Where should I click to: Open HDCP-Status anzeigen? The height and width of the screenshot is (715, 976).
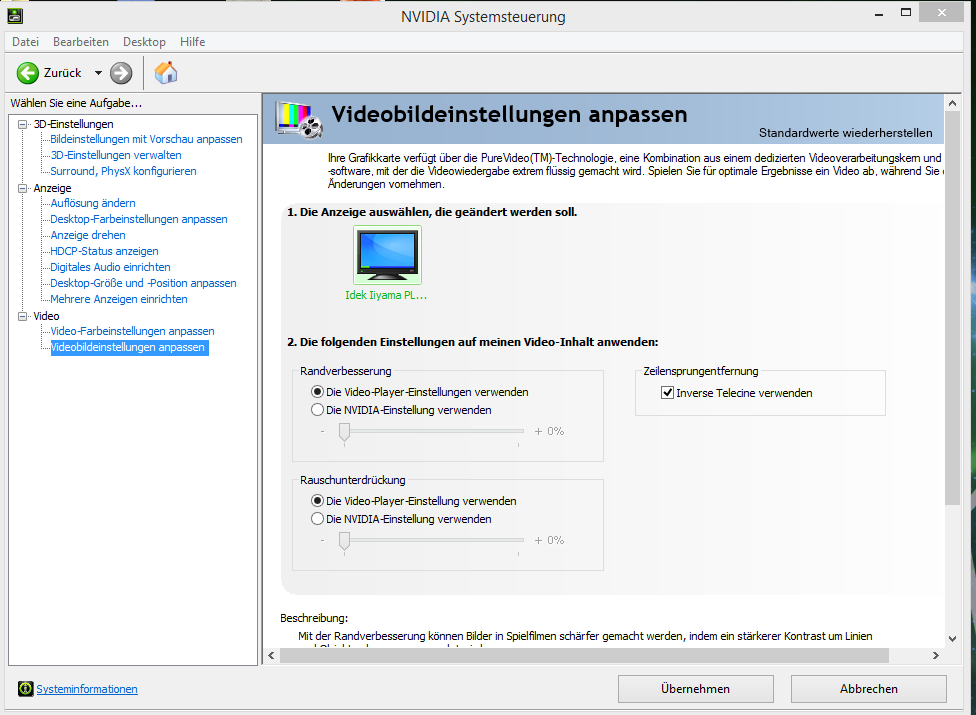[x=104, y=251]
